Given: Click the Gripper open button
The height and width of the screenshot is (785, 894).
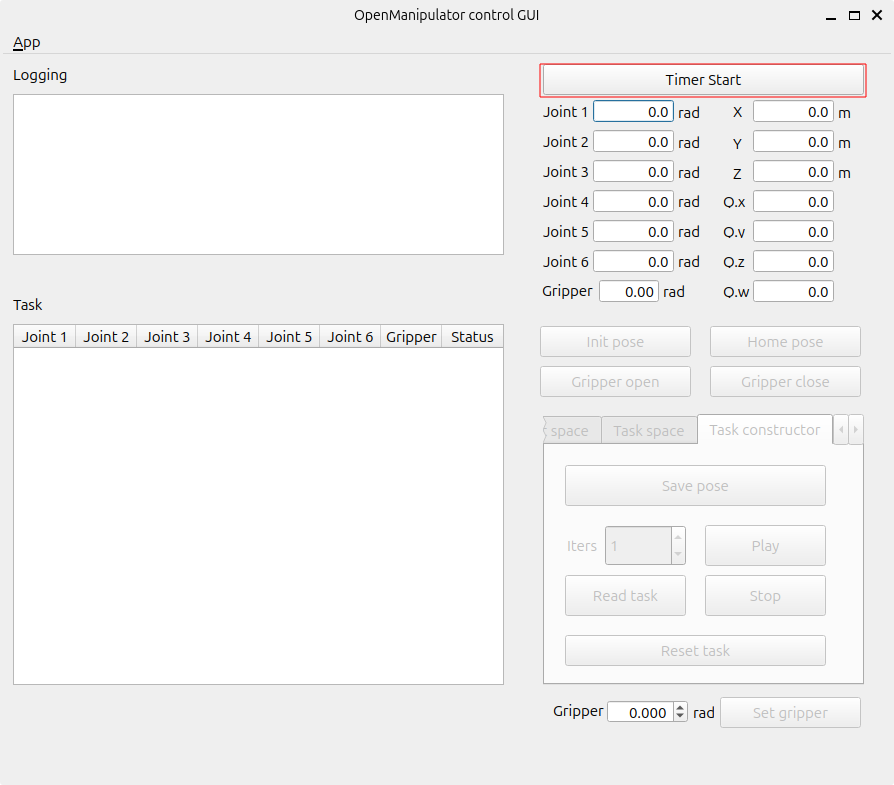Looking at the screenshot, I should point(615,382).
